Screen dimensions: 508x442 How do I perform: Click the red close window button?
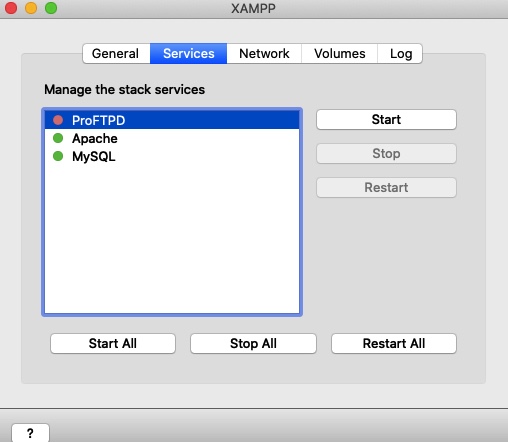pyautogui.click(x=11, y=8)
